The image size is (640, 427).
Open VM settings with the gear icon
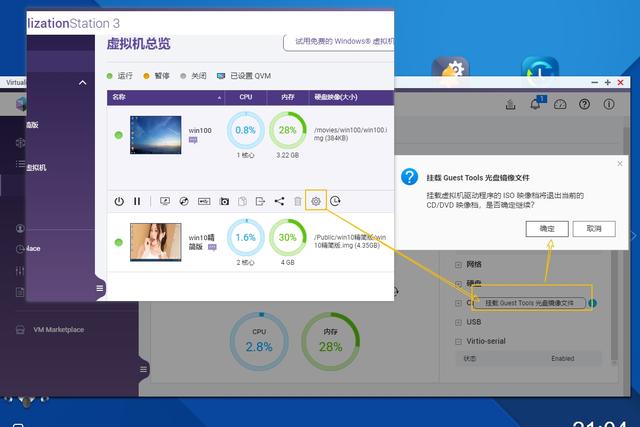(316, 201)
